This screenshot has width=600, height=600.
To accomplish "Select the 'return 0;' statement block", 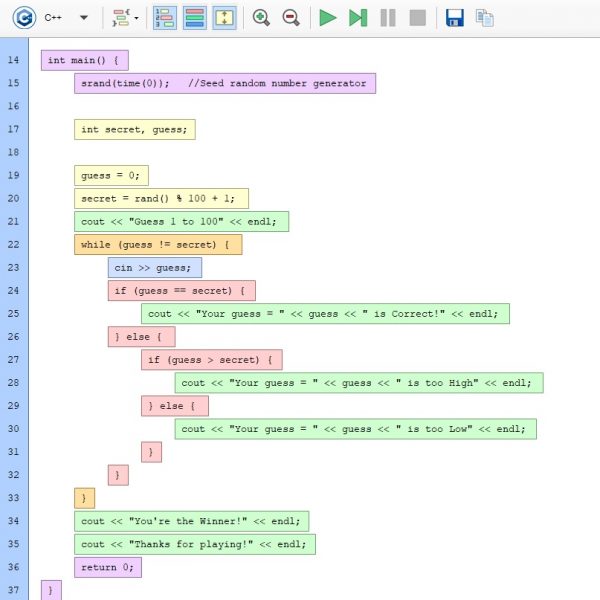I will click(x=107, y=567).
